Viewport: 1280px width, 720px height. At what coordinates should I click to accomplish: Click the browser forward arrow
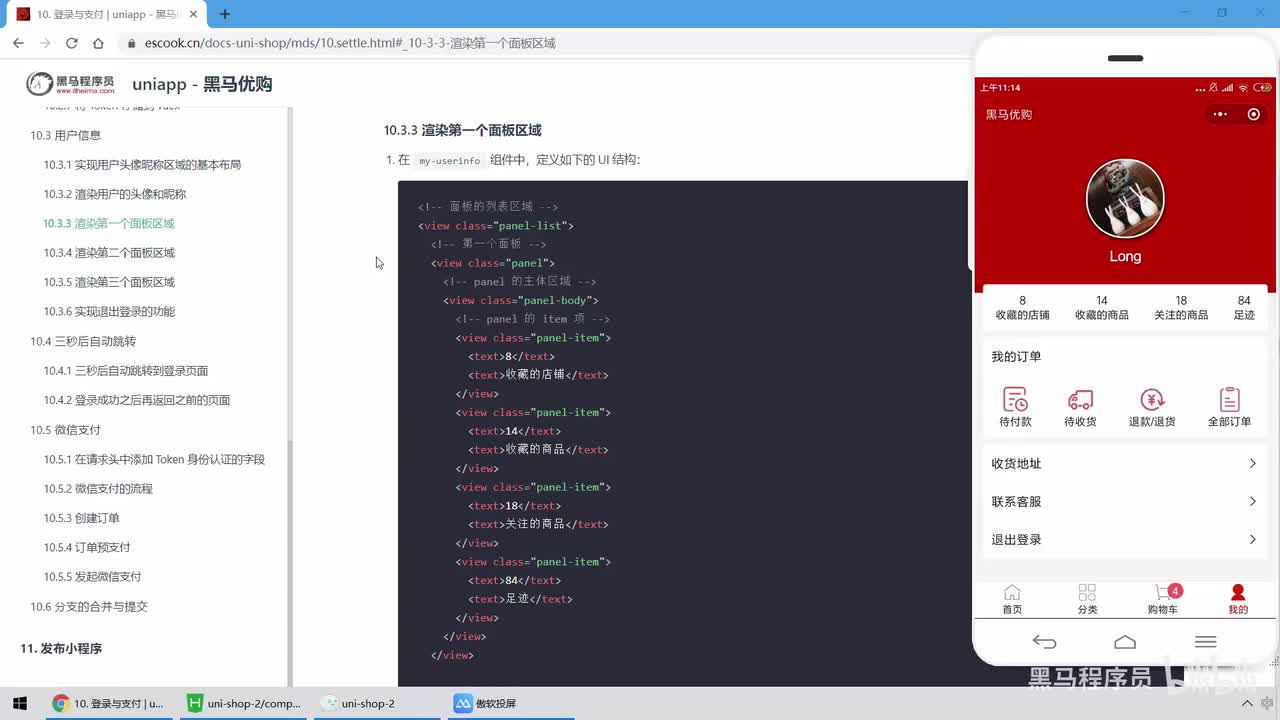(x=45, y=43)
